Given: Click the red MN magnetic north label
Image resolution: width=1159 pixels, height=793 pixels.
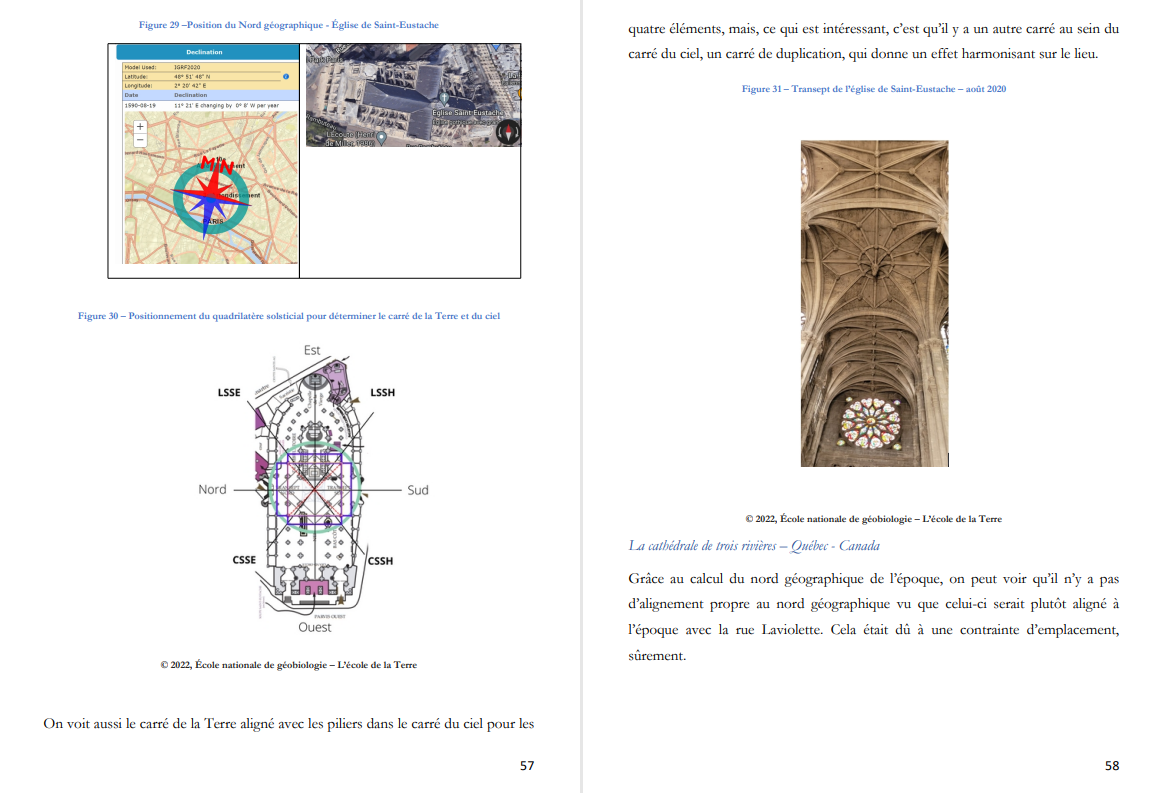Looking at the screenshot, I should click(x=216, y=164).
